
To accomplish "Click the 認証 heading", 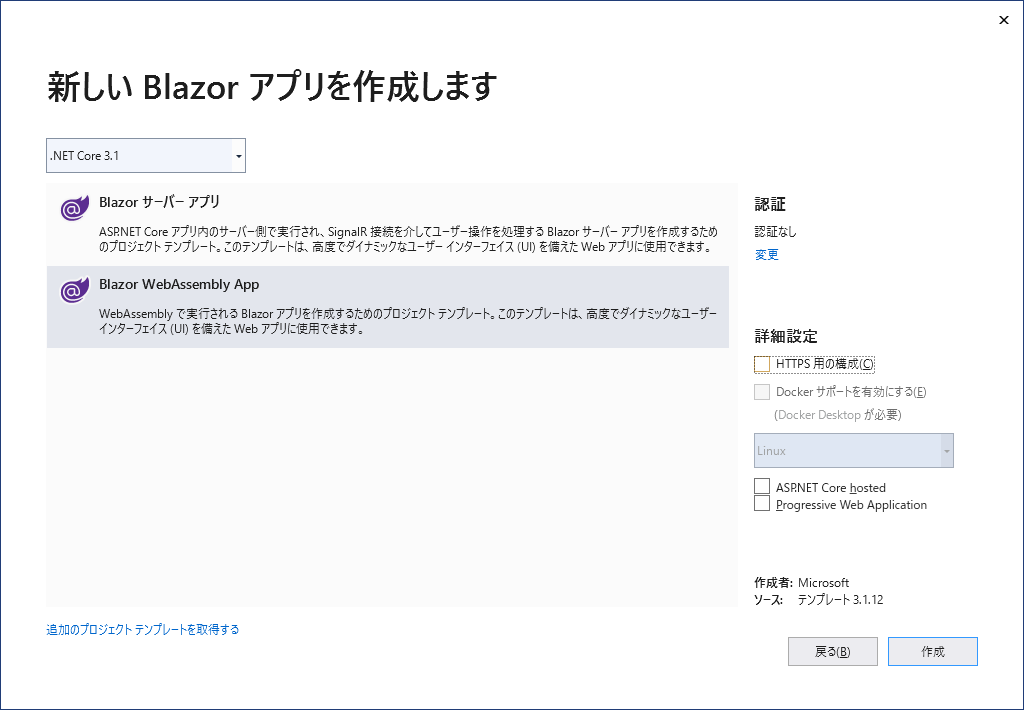I will pyautogui.click(x=770, y=204).
